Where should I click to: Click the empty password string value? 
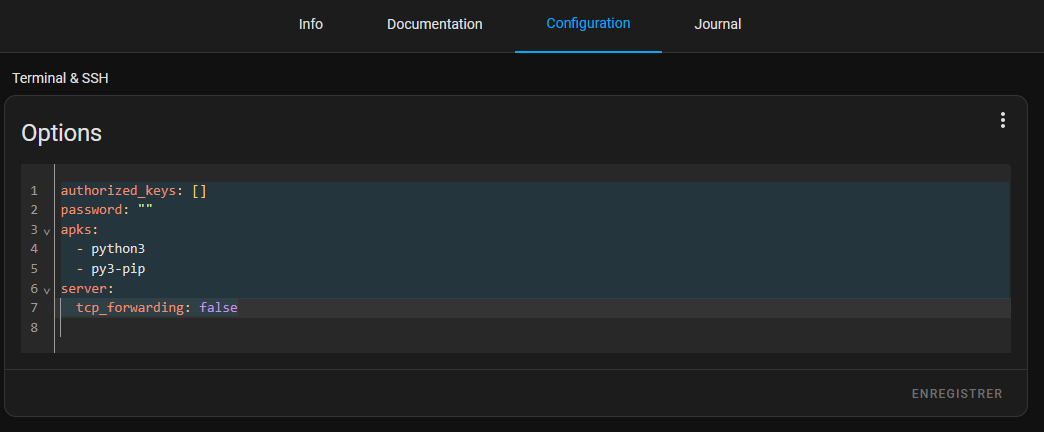click(145, 210)
